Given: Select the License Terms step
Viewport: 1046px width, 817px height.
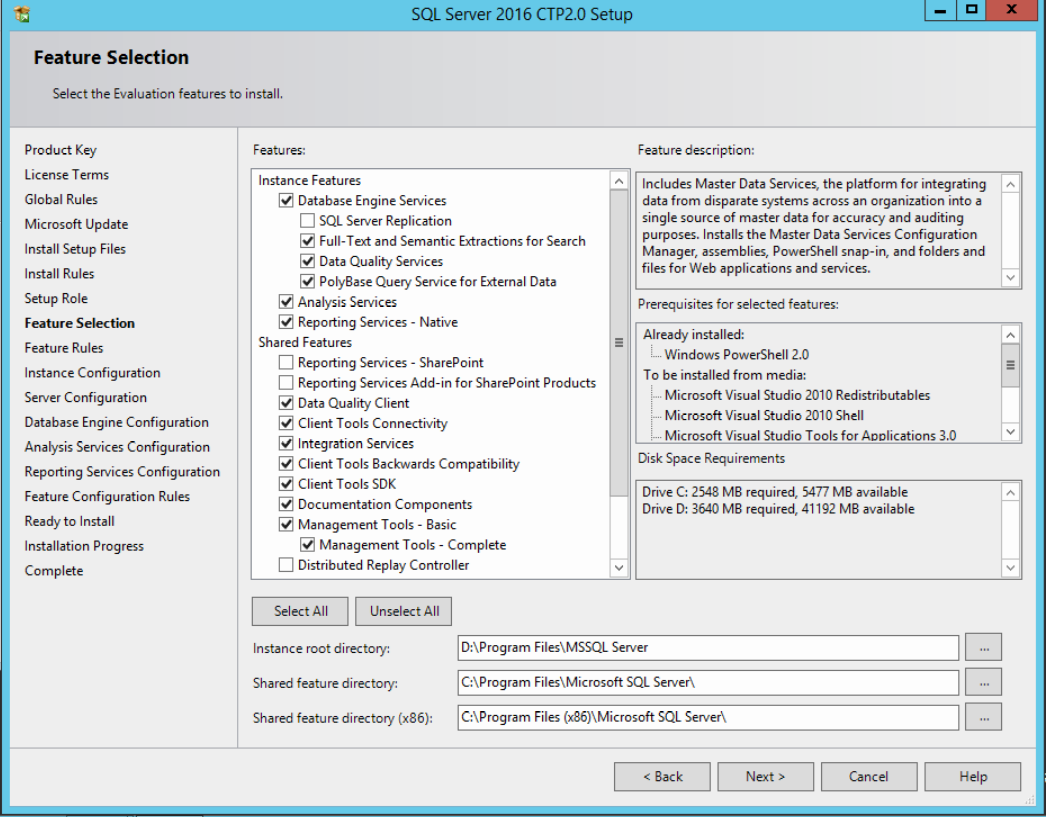Looking at the screenshot, I should click(x=67, y=175).
